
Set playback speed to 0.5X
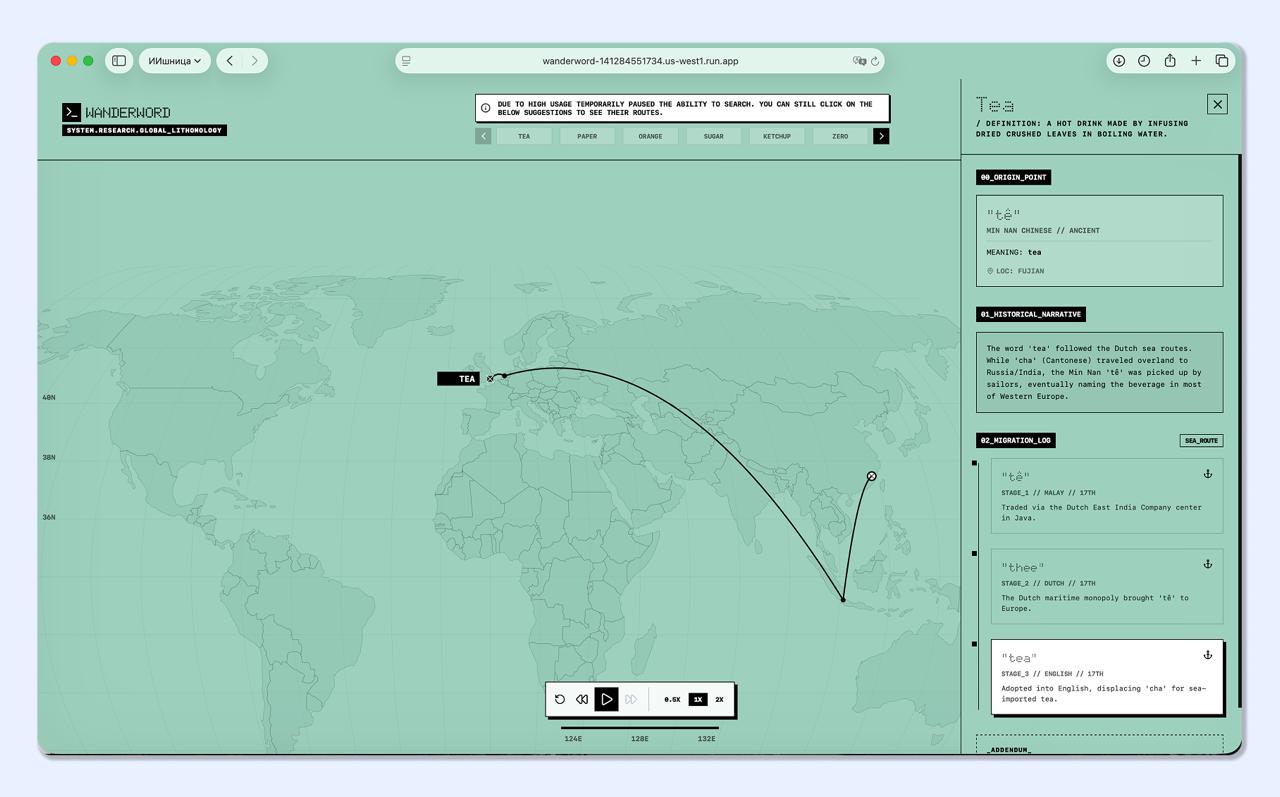(672, 700)
